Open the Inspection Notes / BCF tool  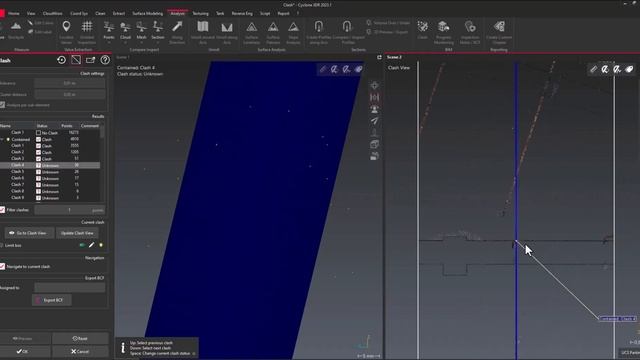[x=470, y=32]
